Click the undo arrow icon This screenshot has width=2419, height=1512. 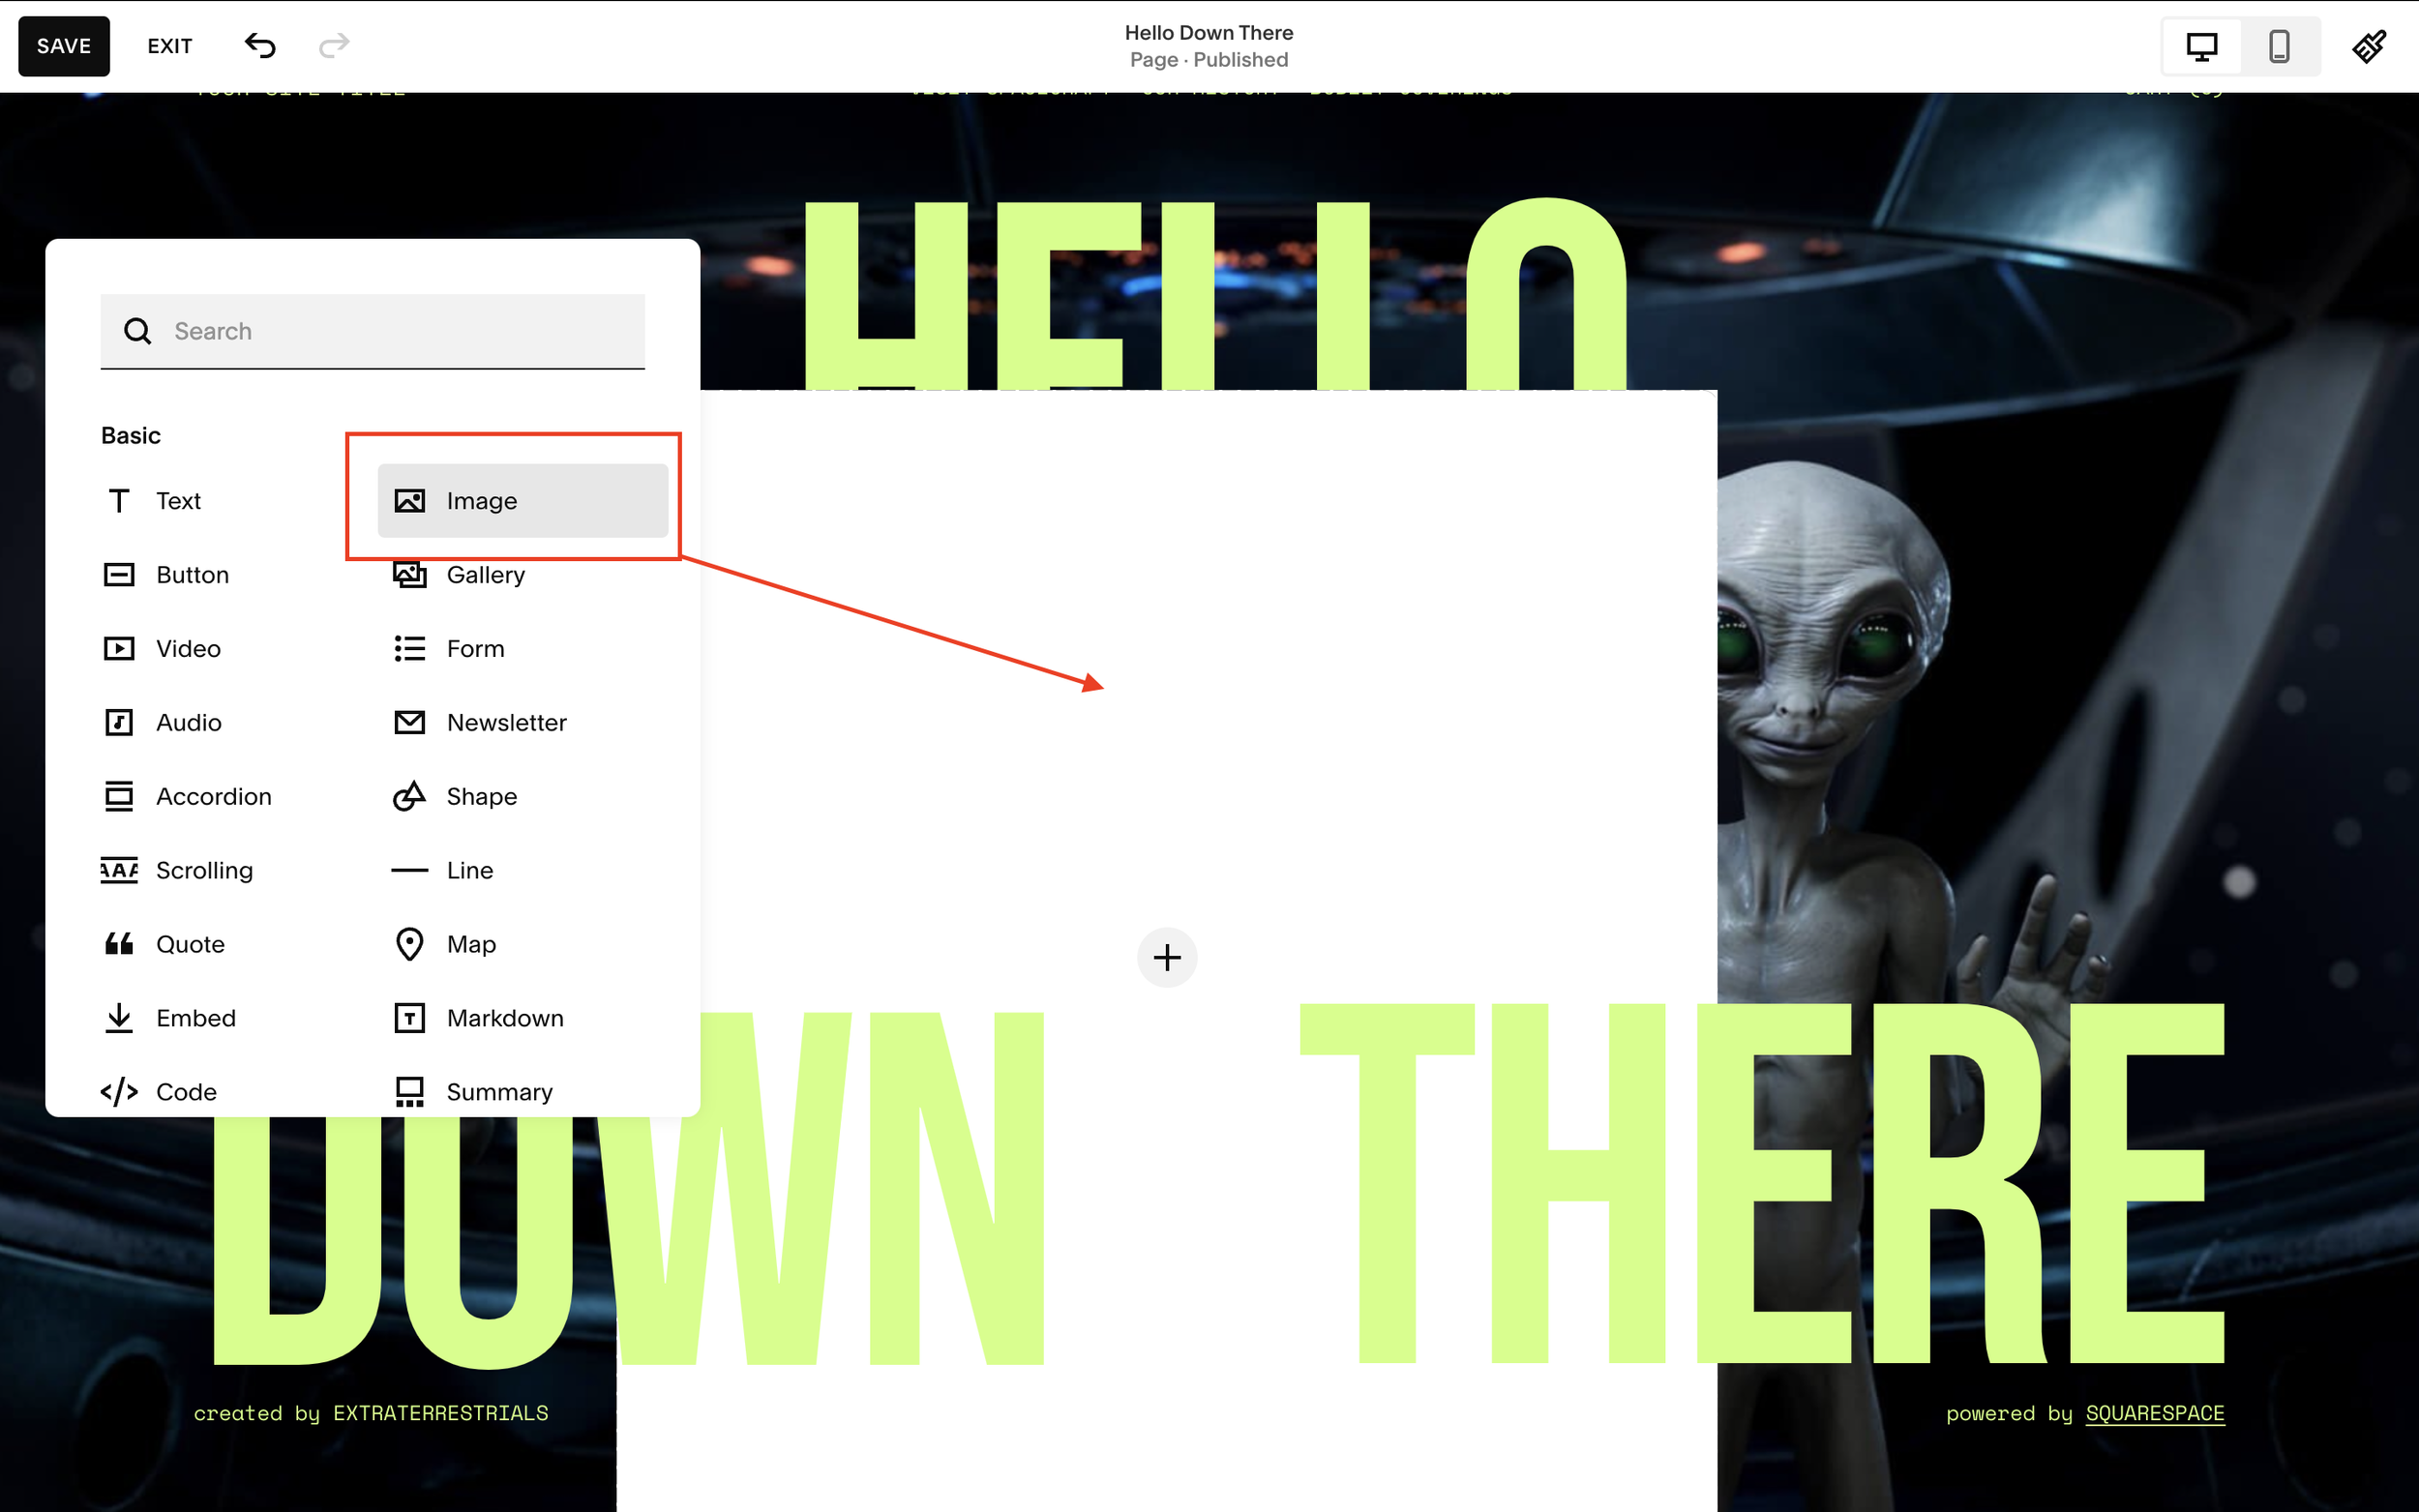tap(260, 46)
